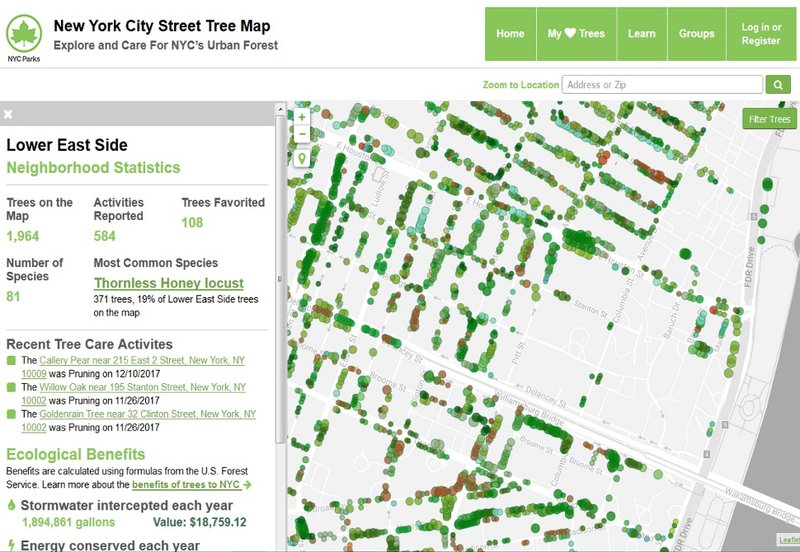Click the New York City Street Tree Map title
This screenshot has width=800, height=552.
(162, 26)
